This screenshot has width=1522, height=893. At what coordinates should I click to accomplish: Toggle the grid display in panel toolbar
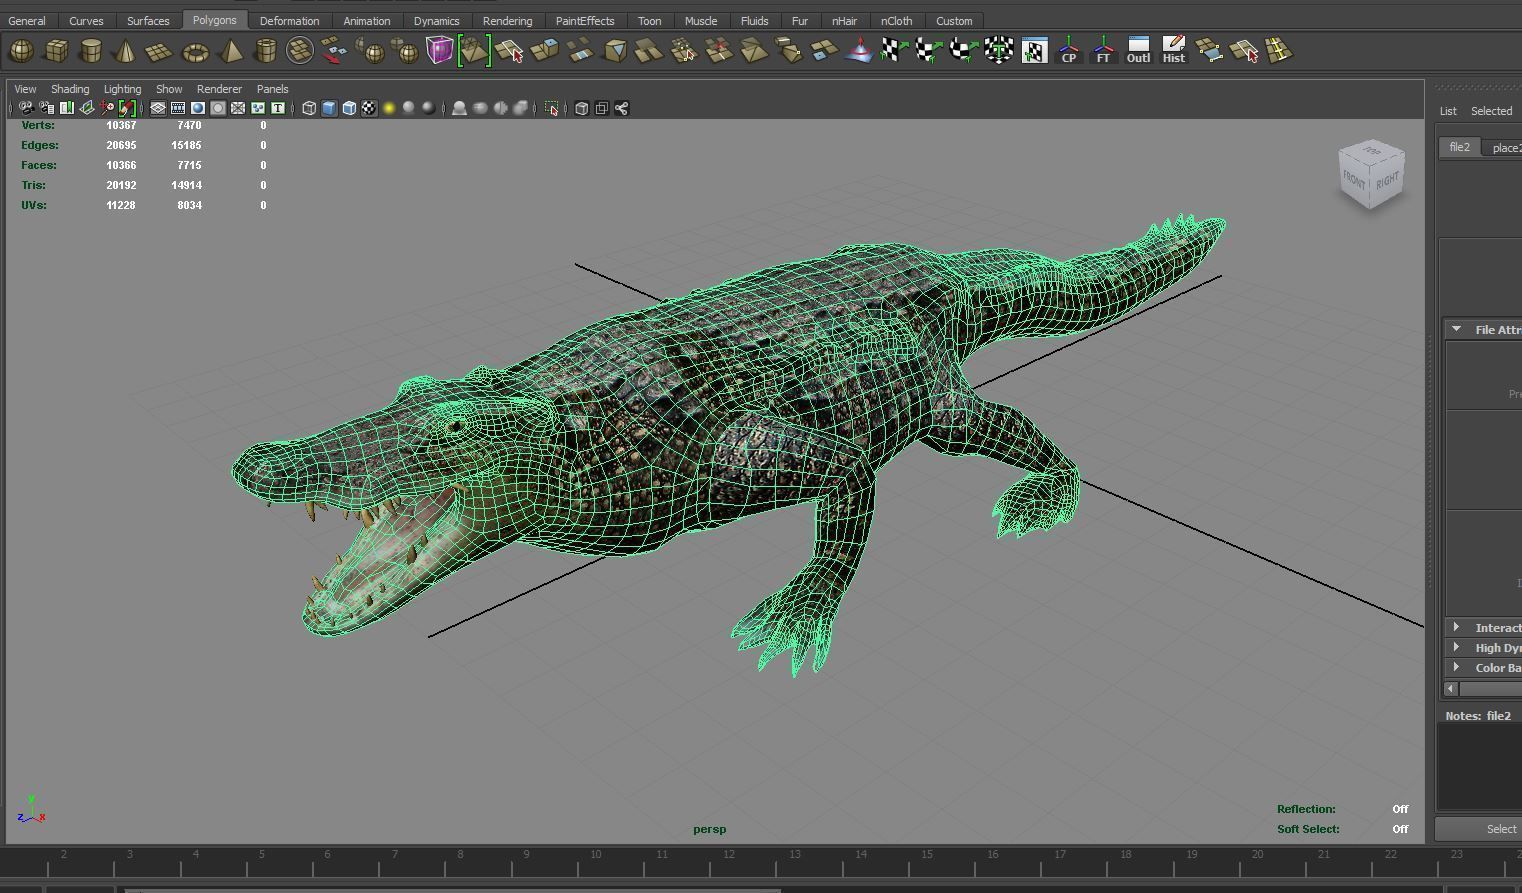(x=158, y=108)
